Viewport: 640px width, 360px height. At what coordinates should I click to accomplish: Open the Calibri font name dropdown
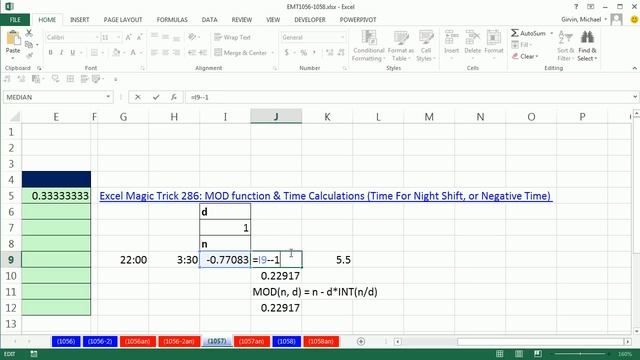(97, 37)
